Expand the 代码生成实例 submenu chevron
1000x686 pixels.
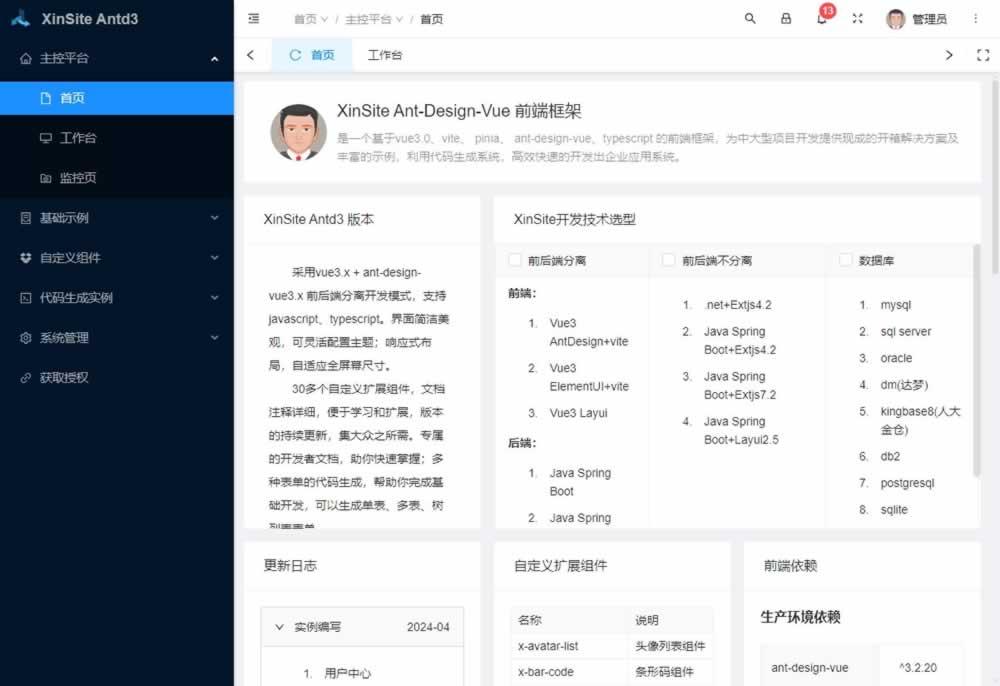[214, 298]
